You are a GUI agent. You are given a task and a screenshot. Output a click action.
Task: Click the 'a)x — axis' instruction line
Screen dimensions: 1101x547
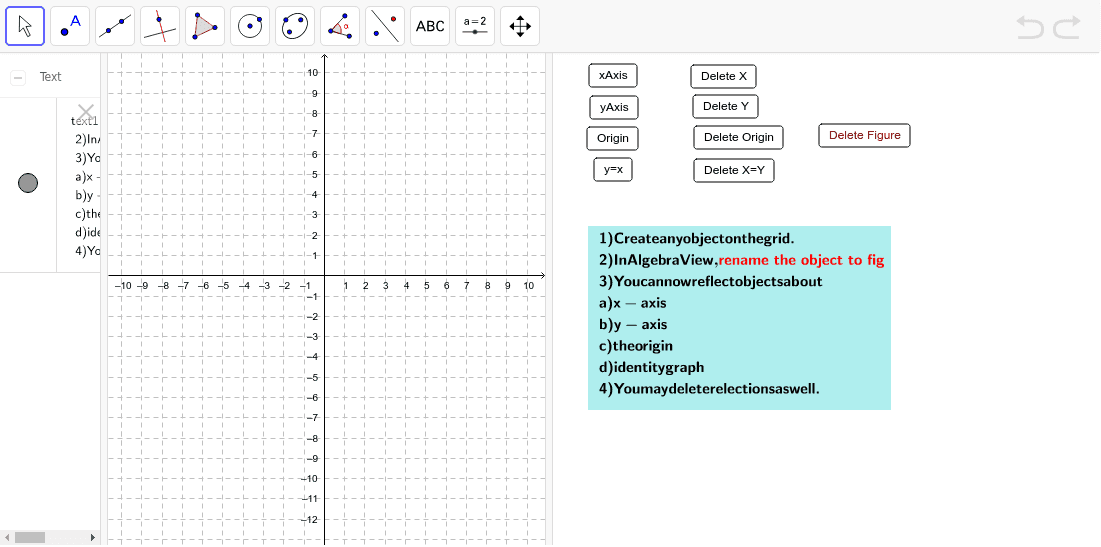click(633, 303)
